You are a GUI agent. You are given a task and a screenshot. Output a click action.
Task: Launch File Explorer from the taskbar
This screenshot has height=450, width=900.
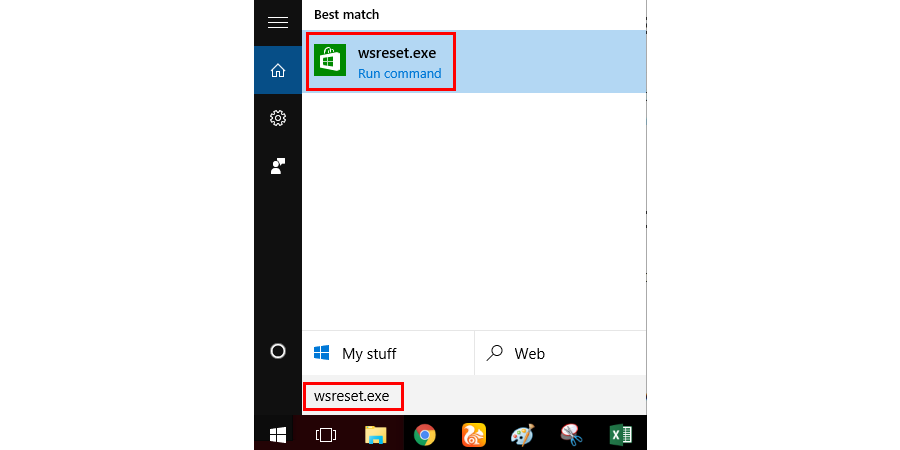375,435
